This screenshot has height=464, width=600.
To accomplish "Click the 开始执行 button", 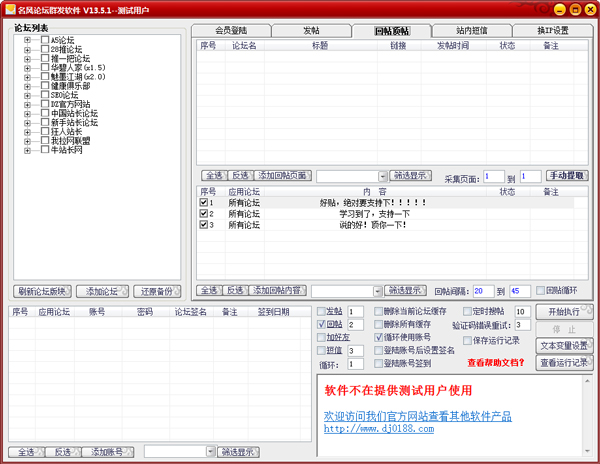I will pyautogui.click(x=564, y=312).
